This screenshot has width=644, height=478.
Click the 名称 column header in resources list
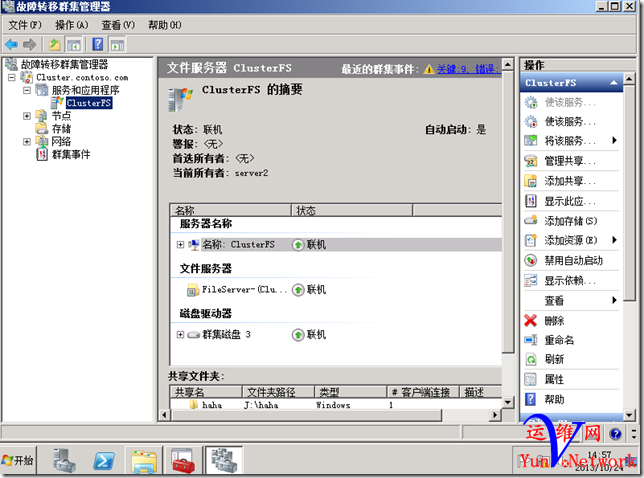(x=231, y=210)
